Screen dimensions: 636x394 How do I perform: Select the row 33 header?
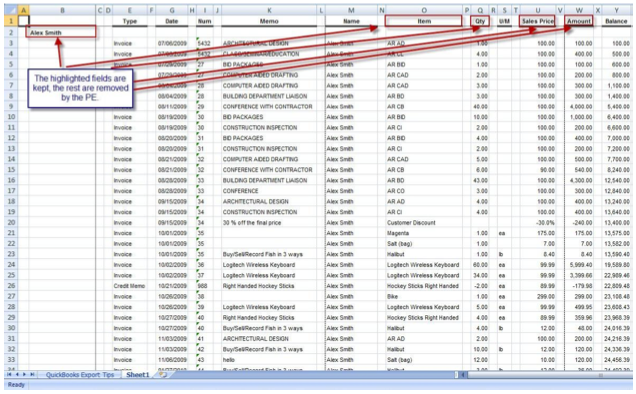tap(11, 360)
